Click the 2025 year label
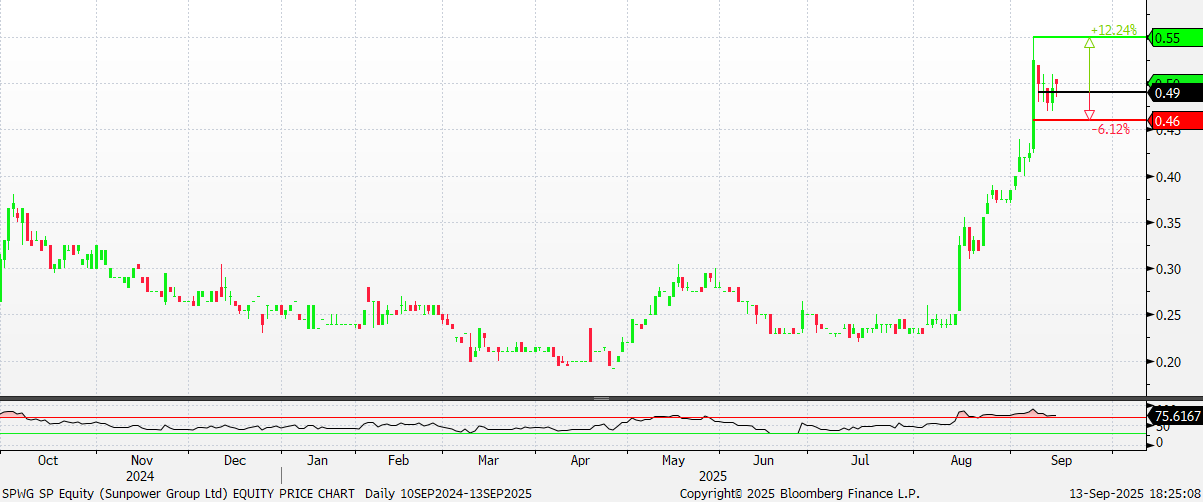This screenshot has height=502, width=1203. click(714, 477)
